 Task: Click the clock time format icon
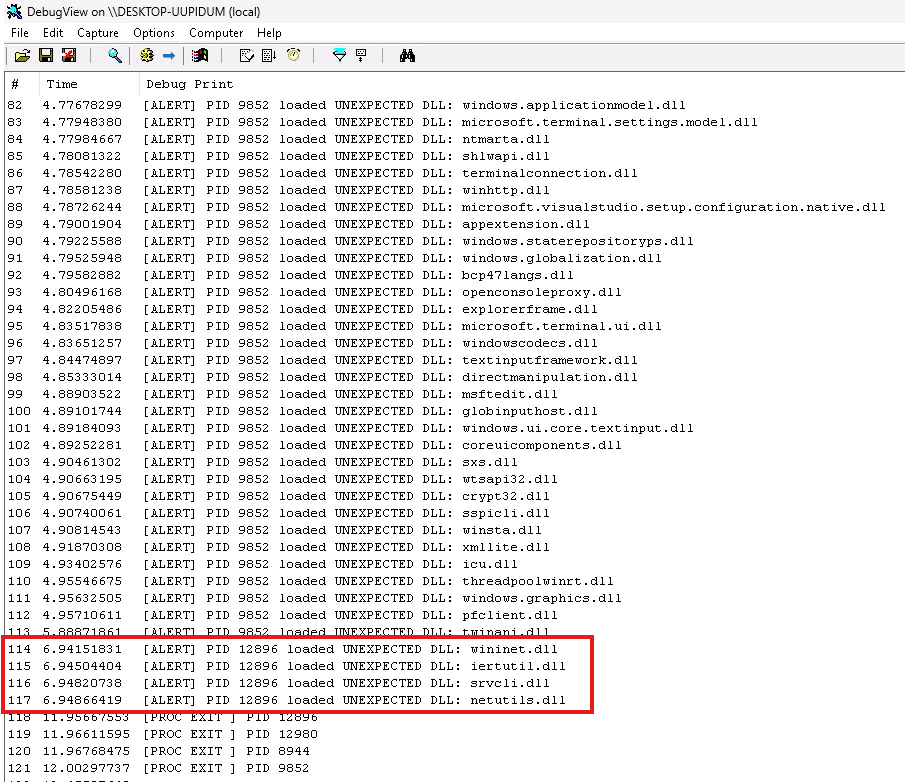pyautogui.click(x=293, y=56)
